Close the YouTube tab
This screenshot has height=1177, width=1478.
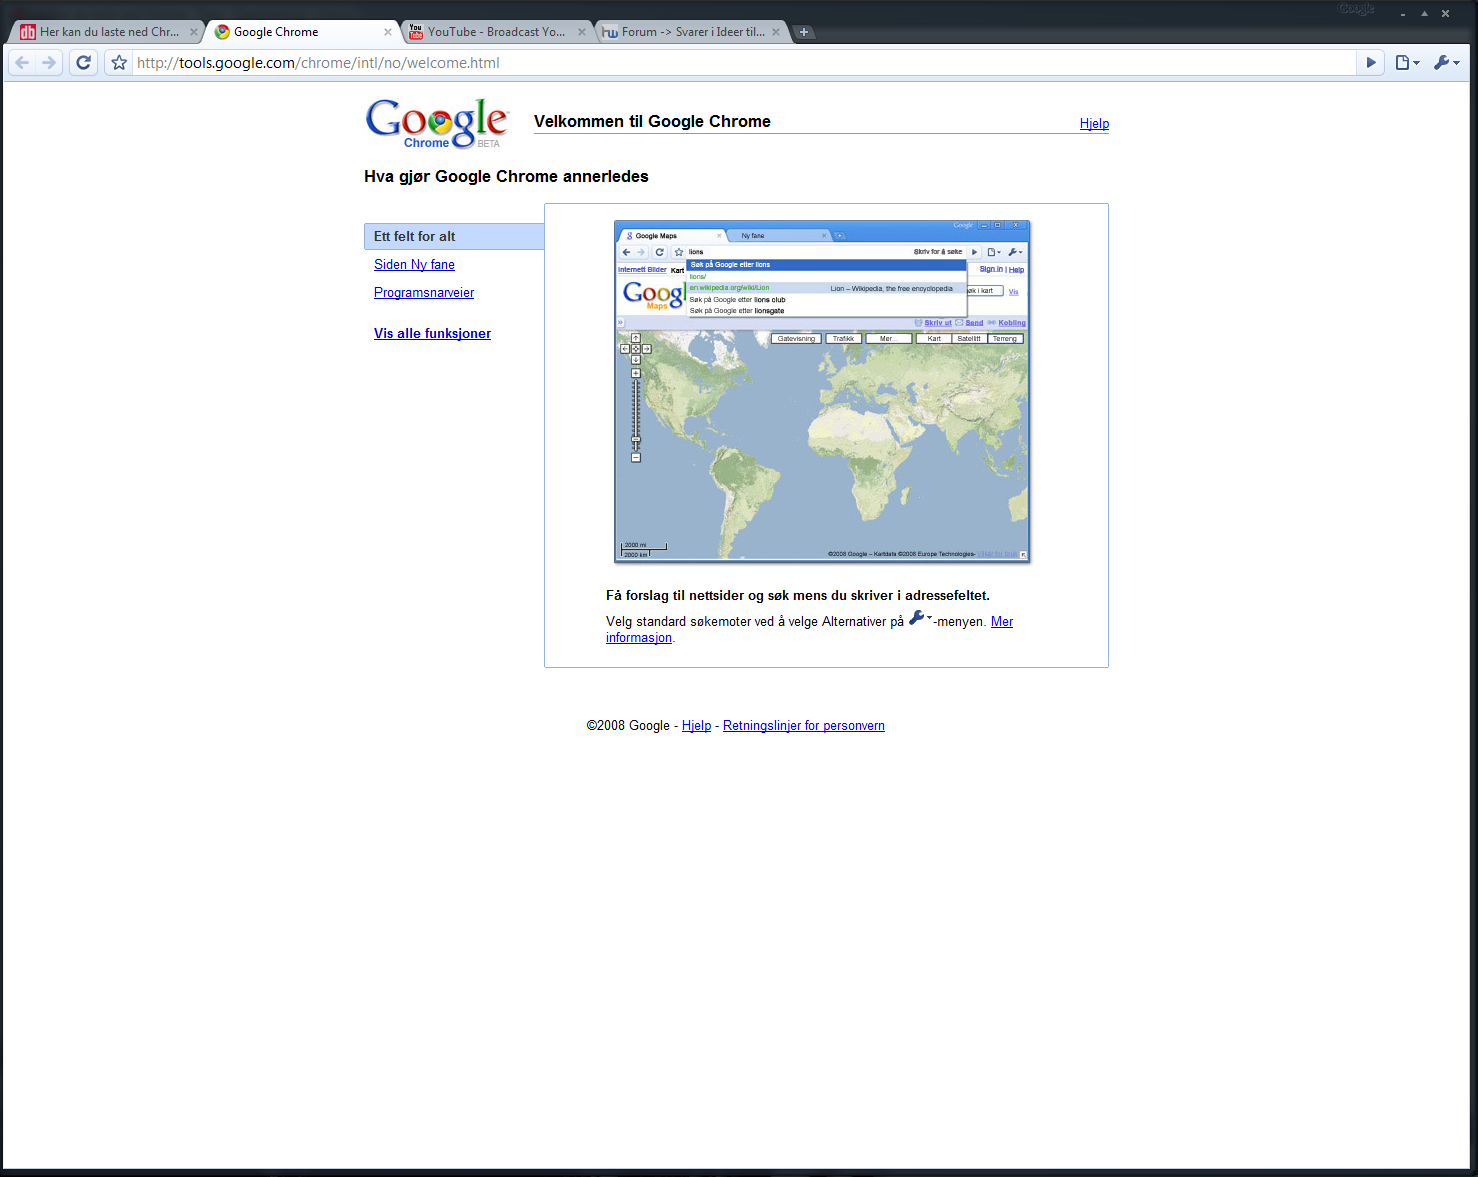[582, 32]
